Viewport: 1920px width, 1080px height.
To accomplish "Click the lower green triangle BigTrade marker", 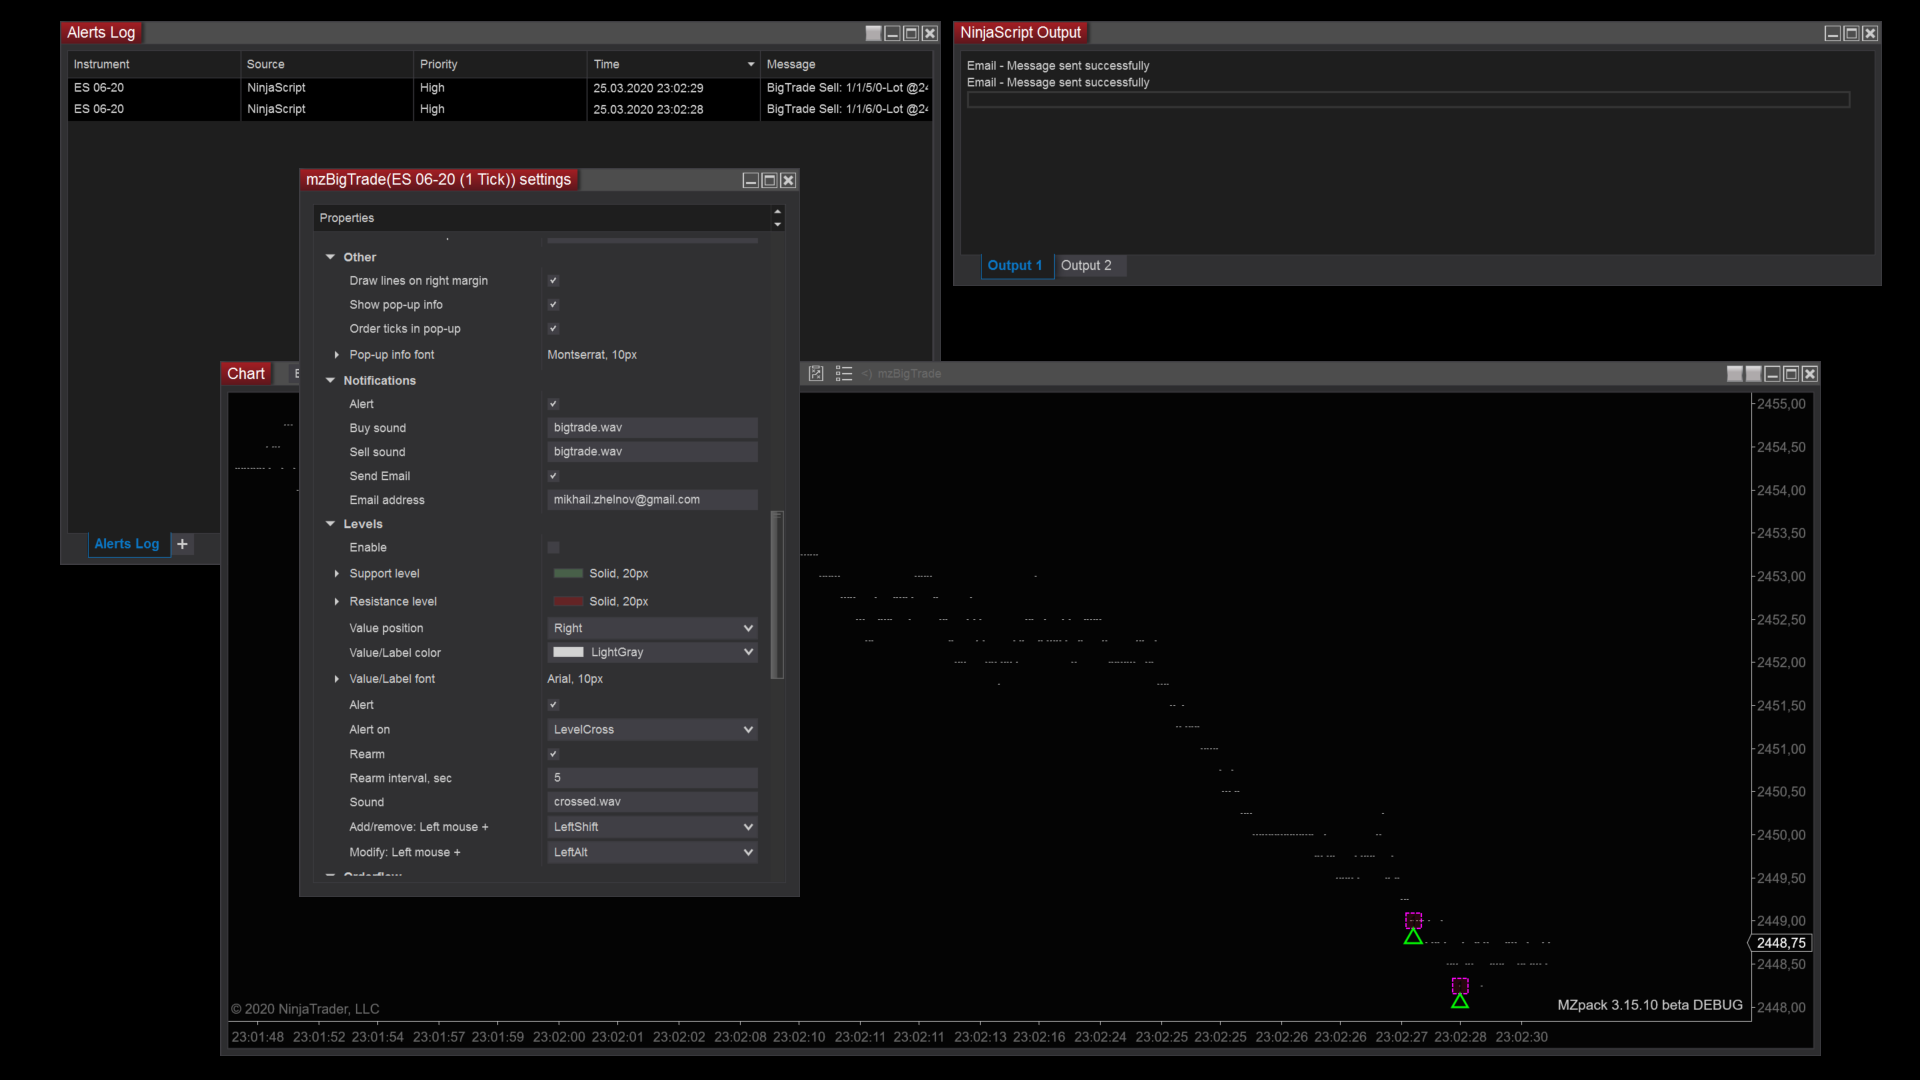I will [x=1460, y=1001].
